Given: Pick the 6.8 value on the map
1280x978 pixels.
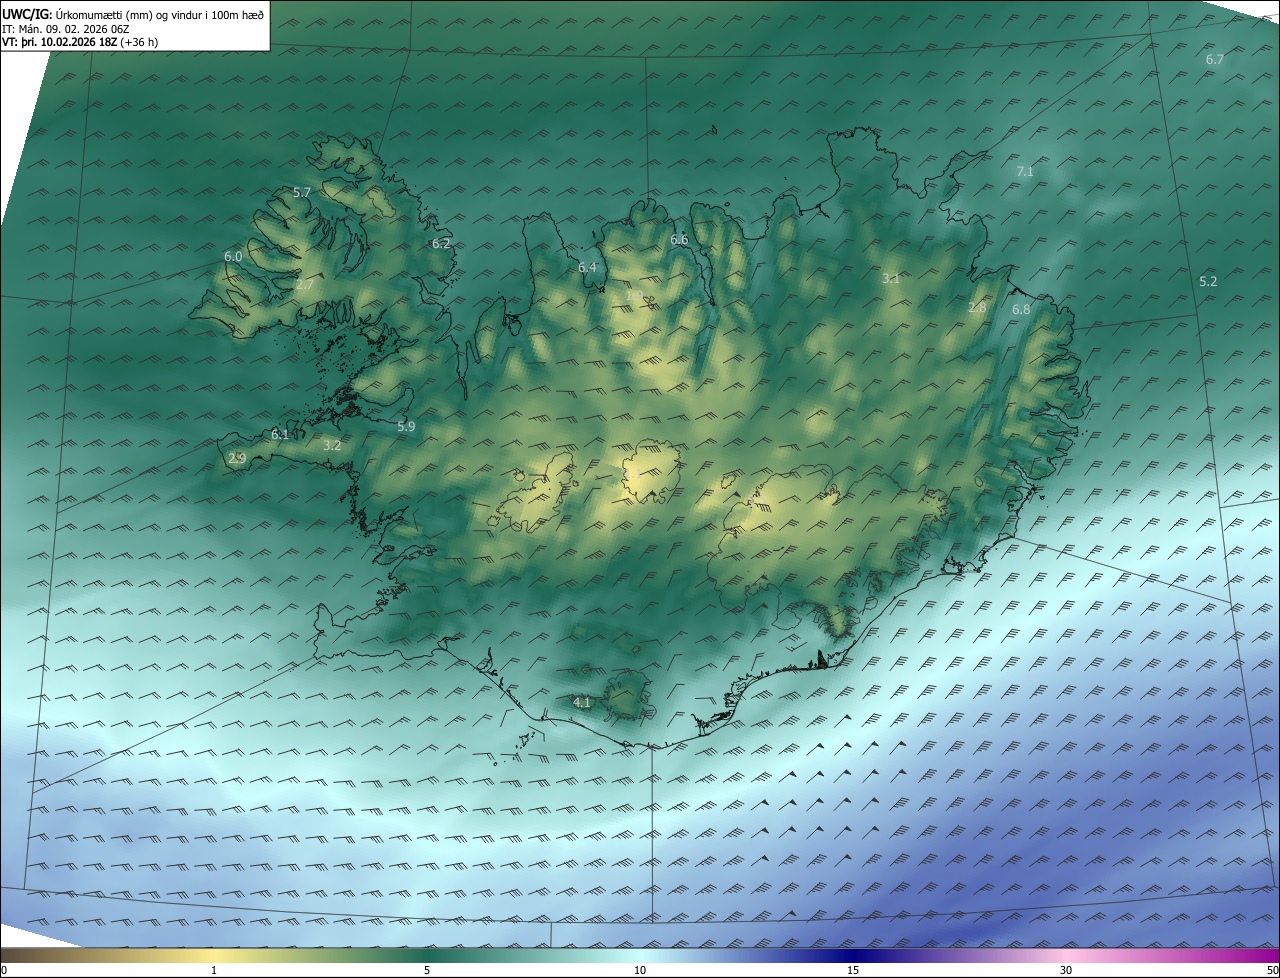Looking at the screenshot, I should click(x=1021, y=310).
